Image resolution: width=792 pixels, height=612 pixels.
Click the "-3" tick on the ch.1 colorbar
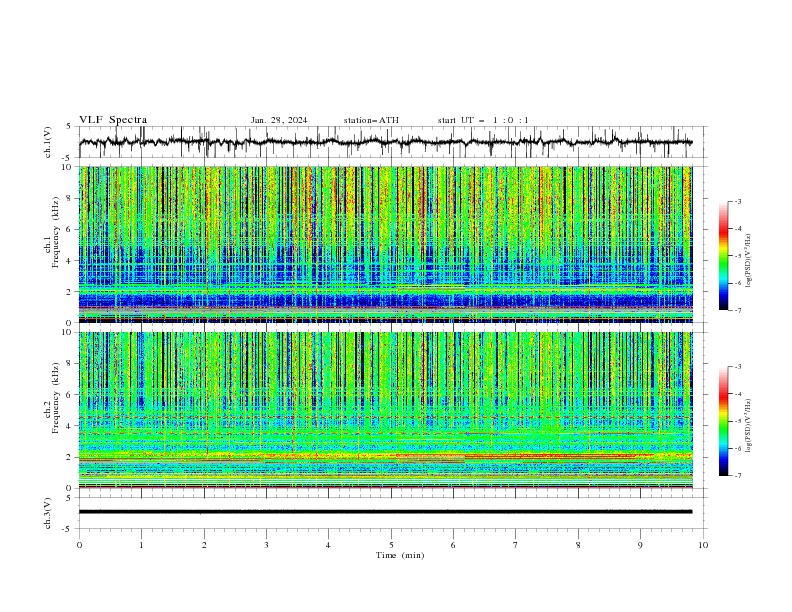pyautogui.click(x=737, y=202)
